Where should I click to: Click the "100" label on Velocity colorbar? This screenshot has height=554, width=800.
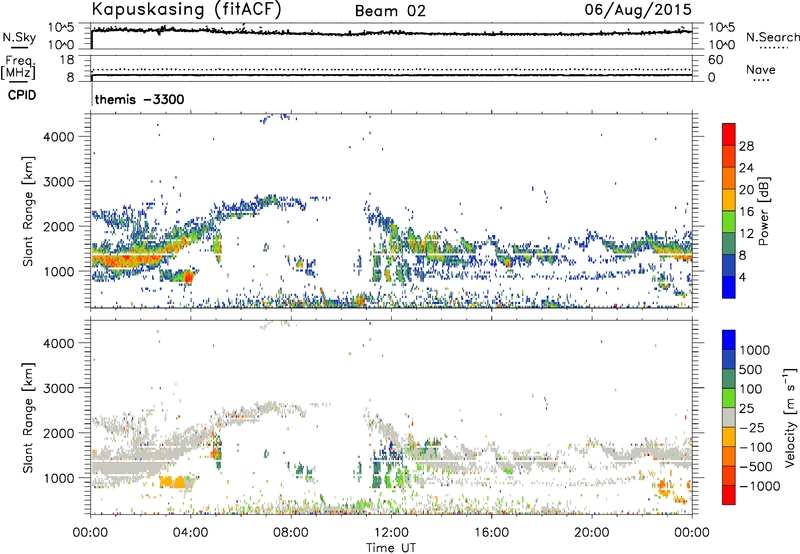[751, 389]
